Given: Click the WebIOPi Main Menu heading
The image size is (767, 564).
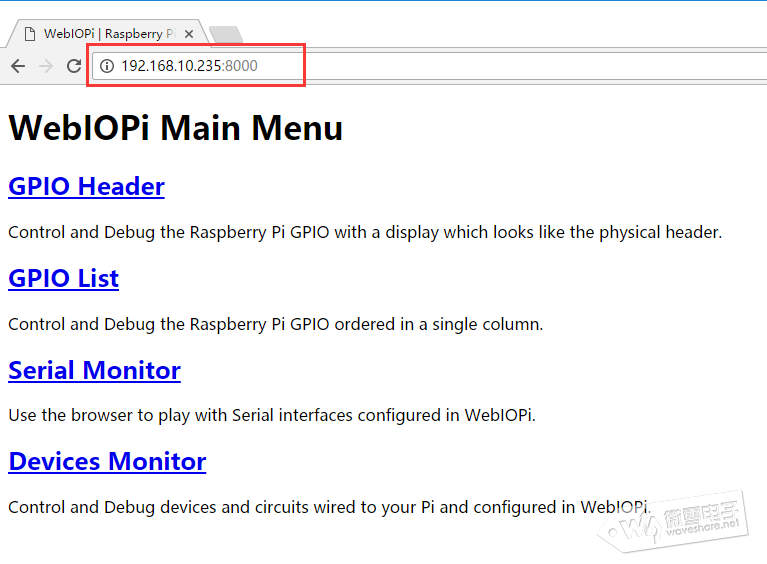Looking at the screenshot, I should (x=176, y=128).
